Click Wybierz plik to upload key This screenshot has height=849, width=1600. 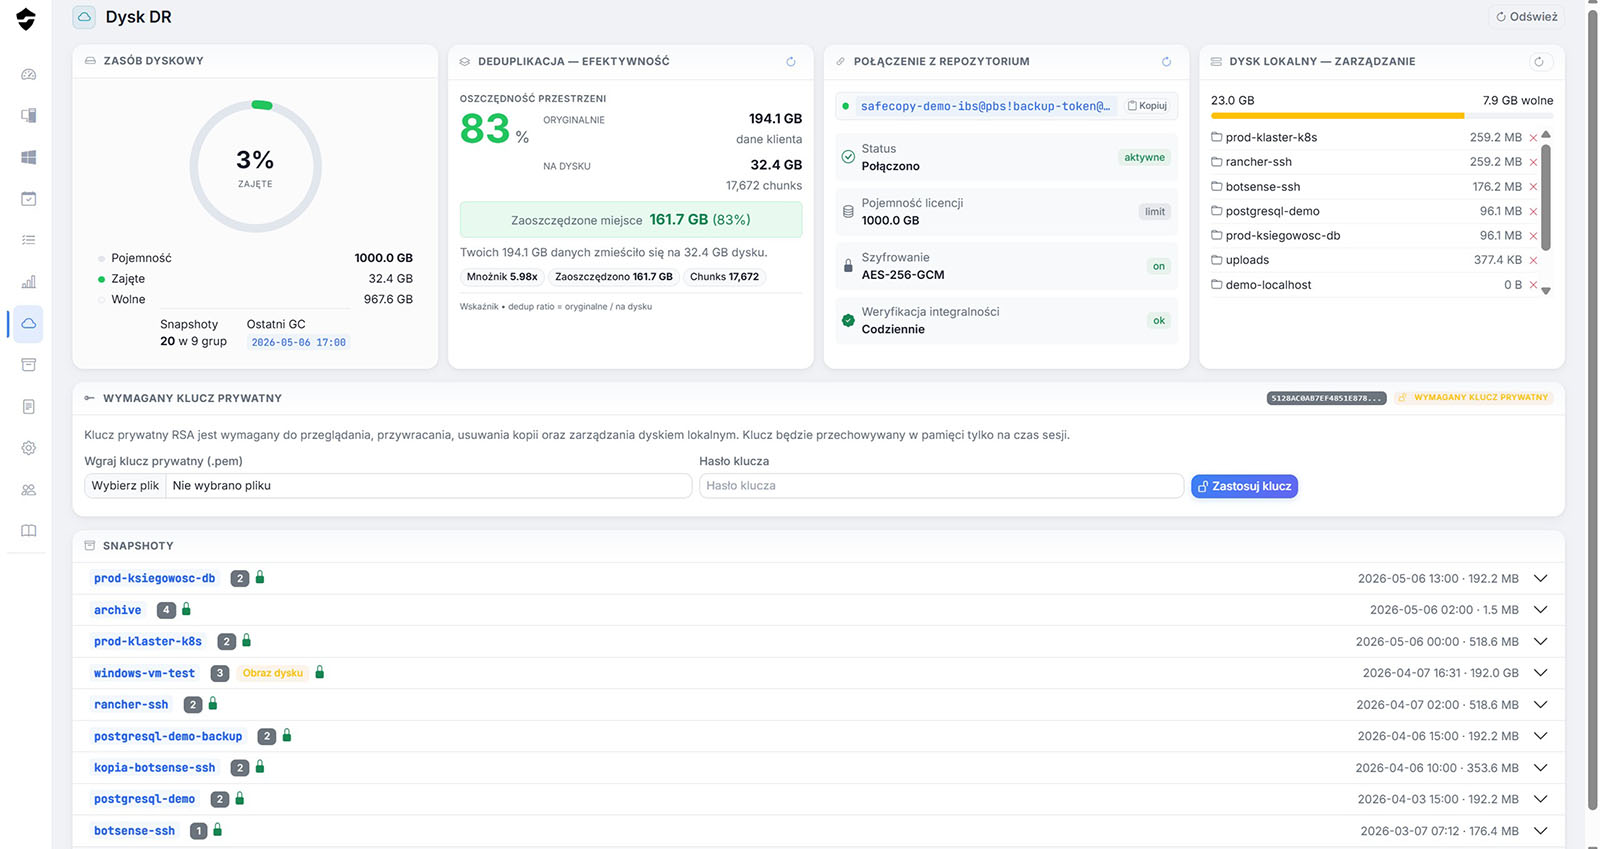click(125, 486)
